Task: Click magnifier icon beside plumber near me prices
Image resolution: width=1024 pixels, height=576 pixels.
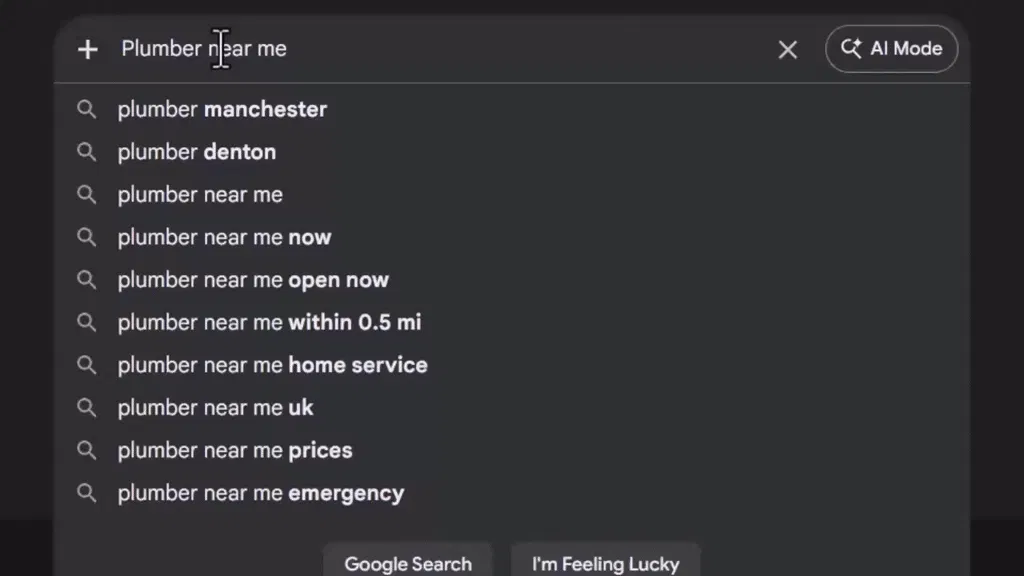Action: [86, 450]
